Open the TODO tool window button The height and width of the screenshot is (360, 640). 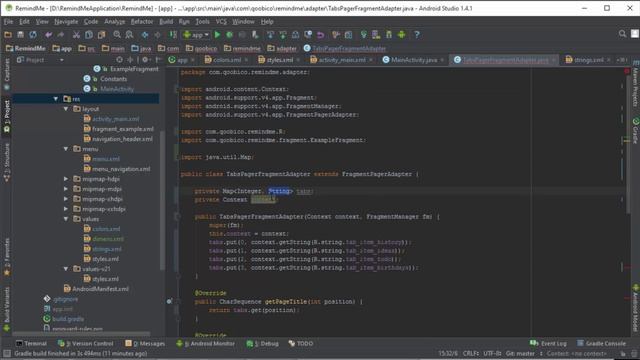[301, 344]
